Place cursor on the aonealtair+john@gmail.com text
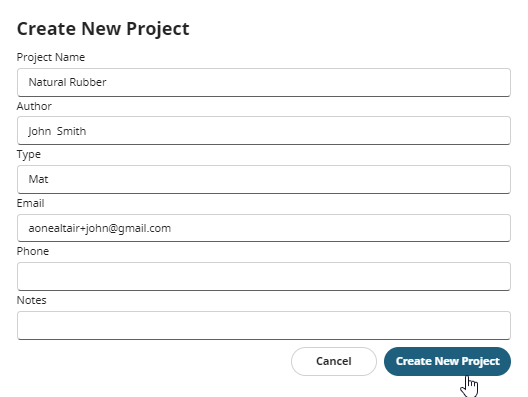This screenshot has height=397, width=528. (x=100, y=228)
